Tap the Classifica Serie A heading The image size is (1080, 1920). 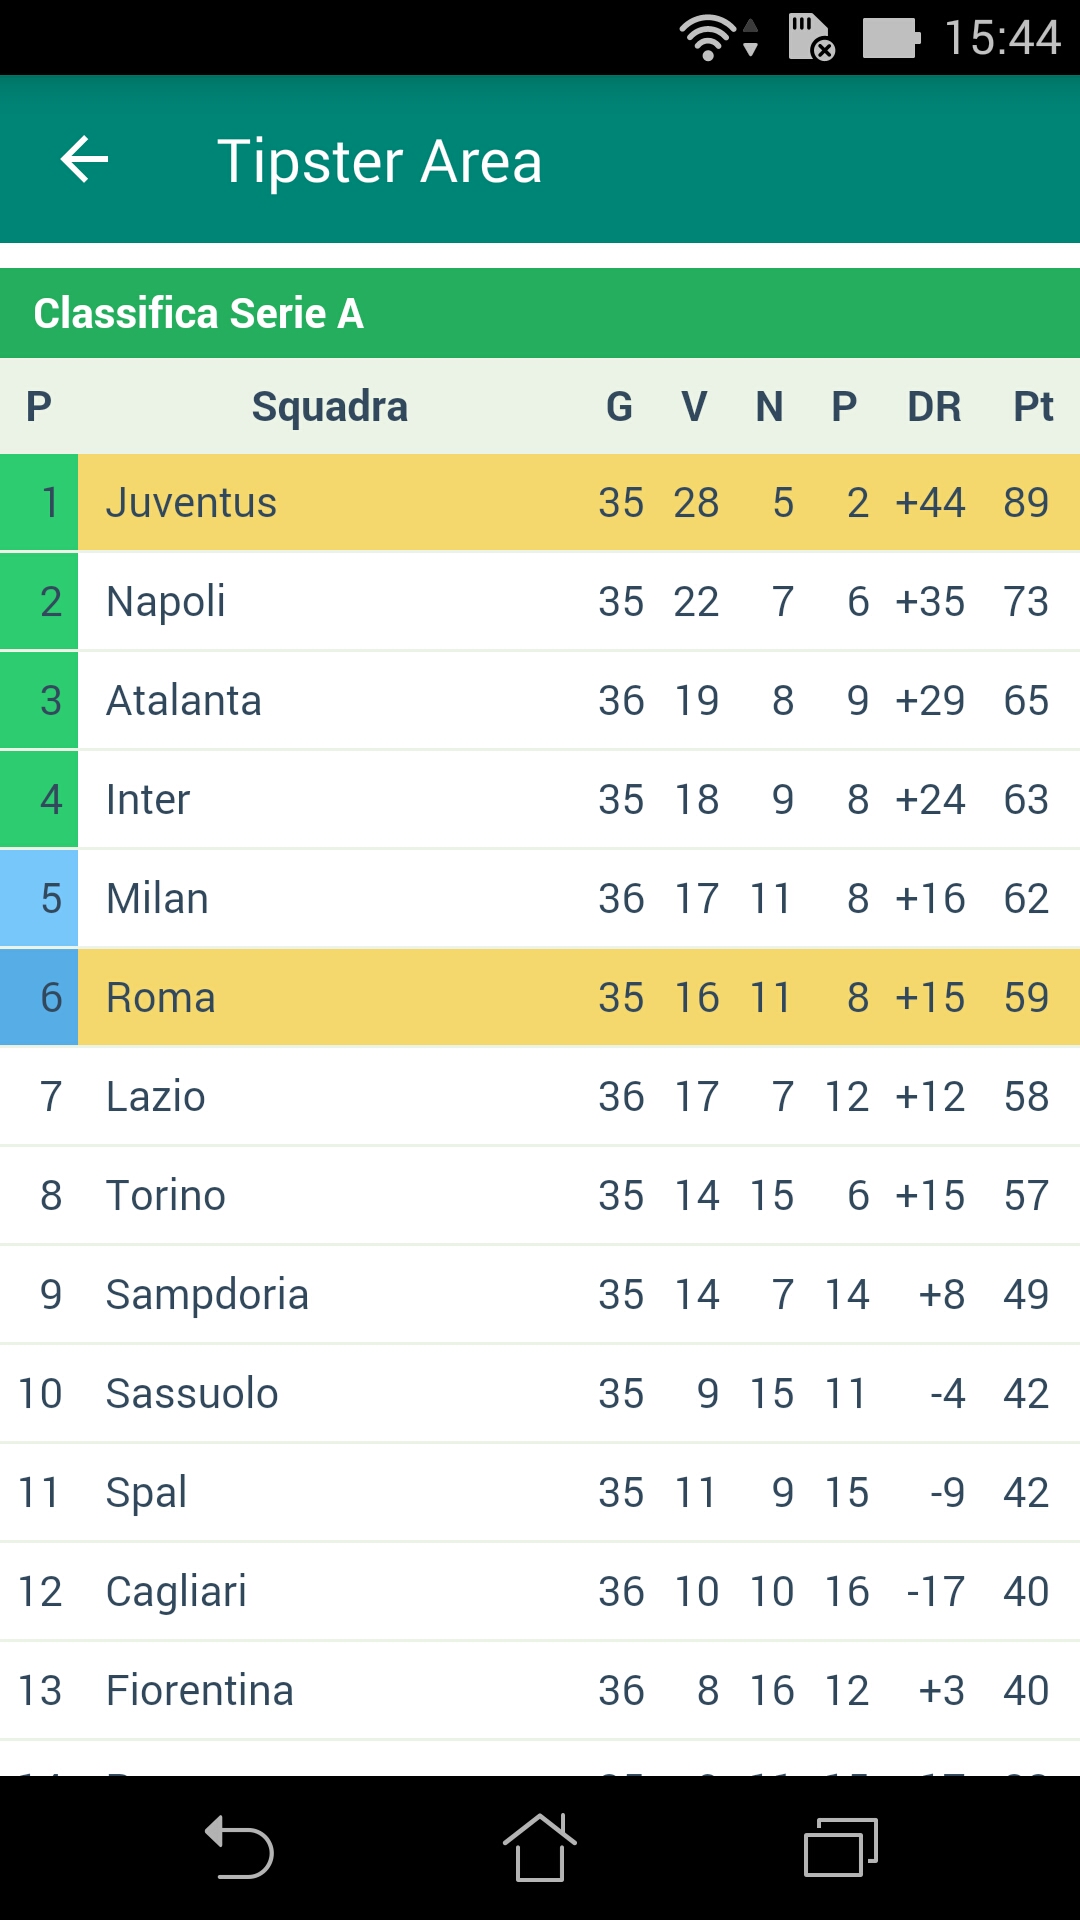pos(199,313)
